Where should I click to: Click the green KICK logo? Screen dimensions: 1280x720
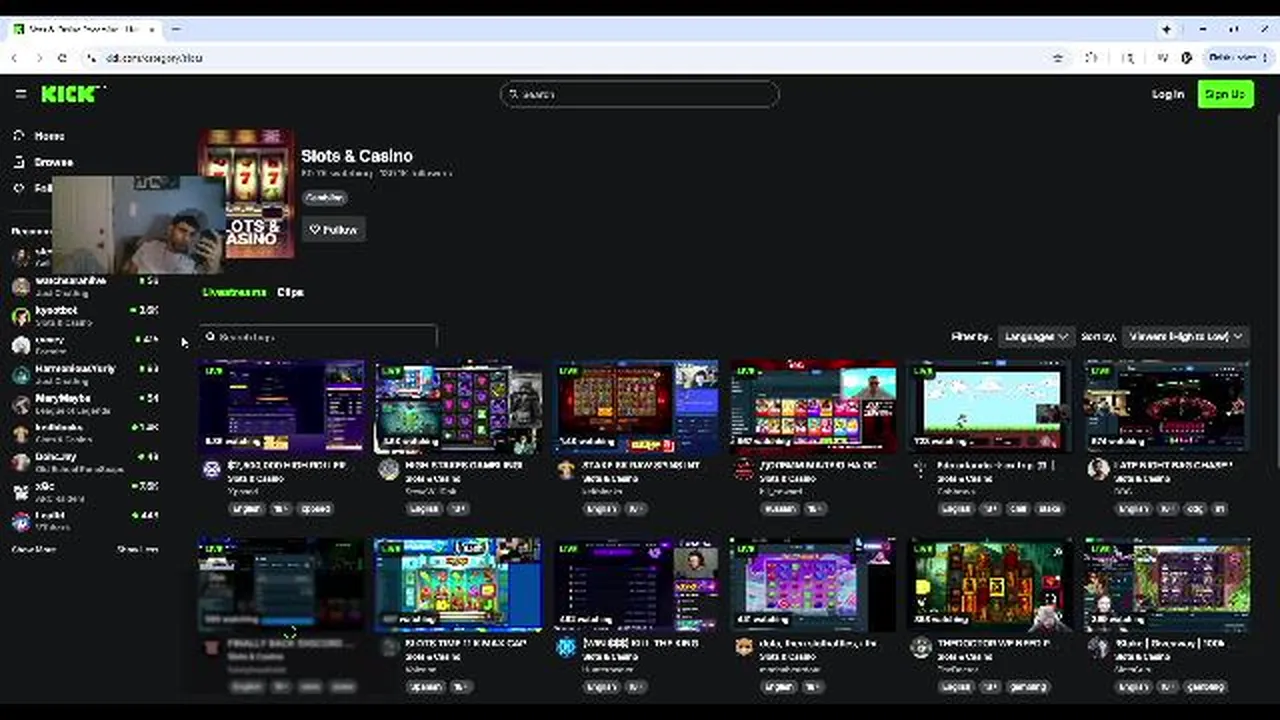[x=70, y=94]
